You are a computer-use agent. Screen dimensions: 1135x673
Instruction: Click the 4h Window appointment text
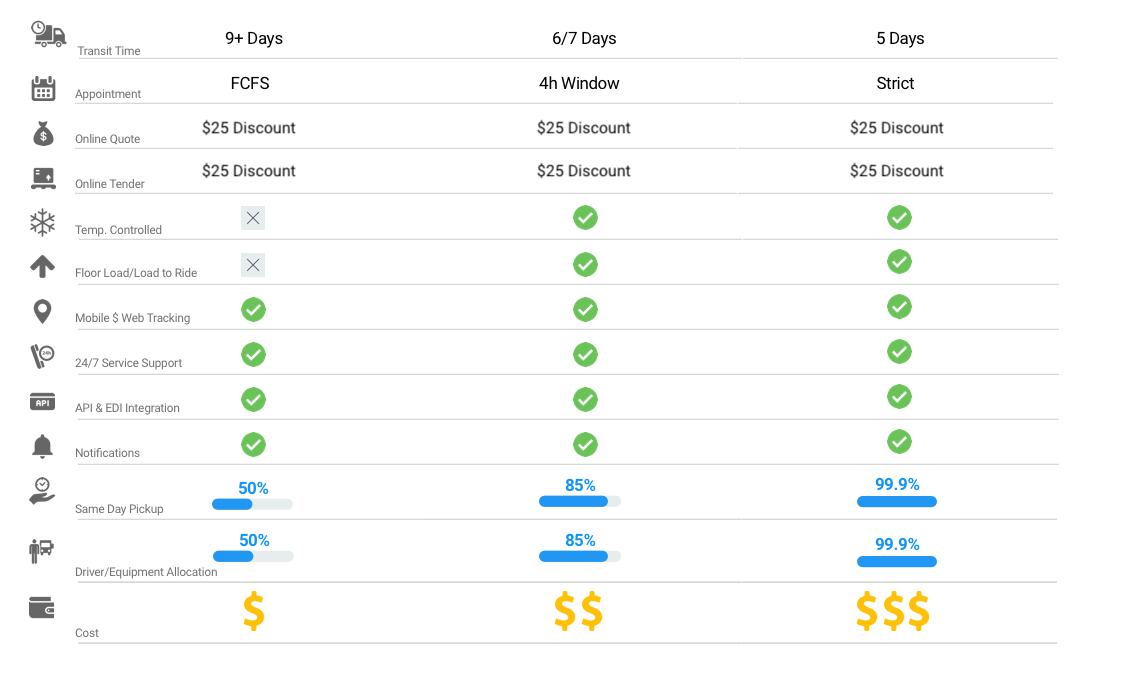click(x=579, y=83)
